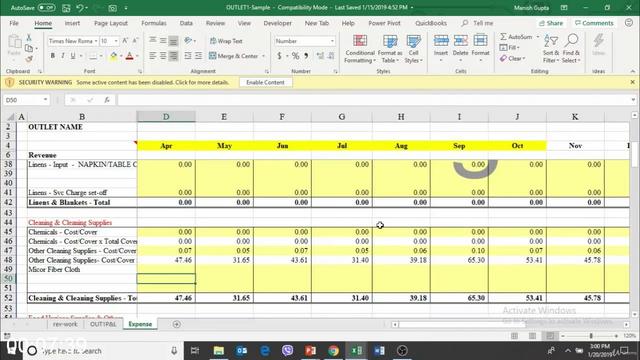The height and width of the screenshot is (360, 640).
Task: Click the Undo arrow icon
Action: click(80, 8)
